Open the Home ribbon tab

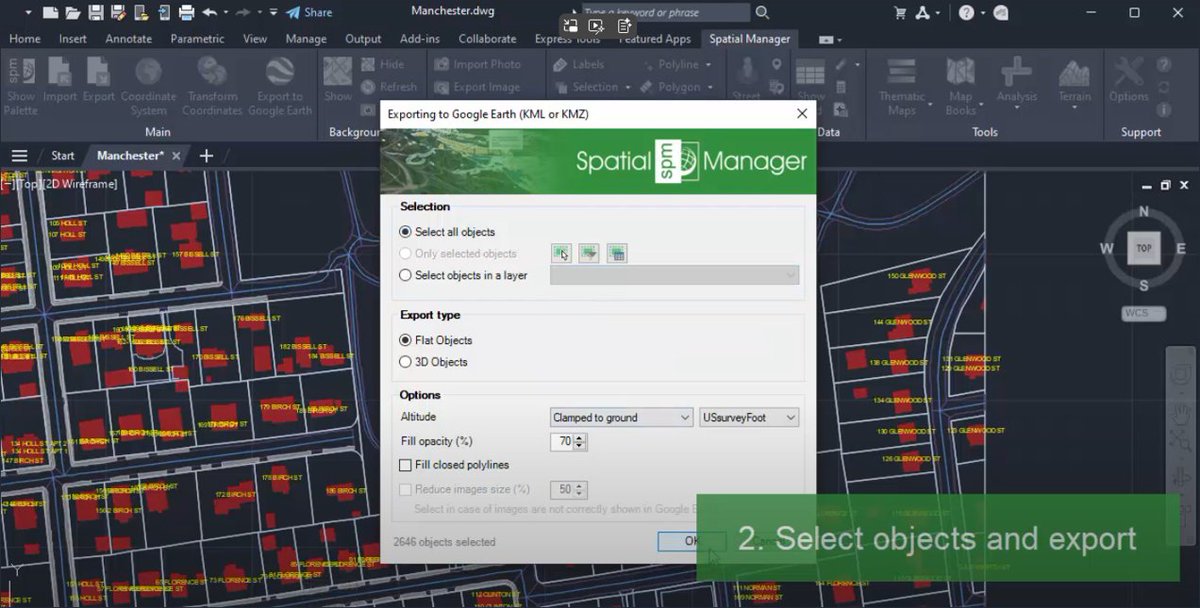tap(25, 39)
